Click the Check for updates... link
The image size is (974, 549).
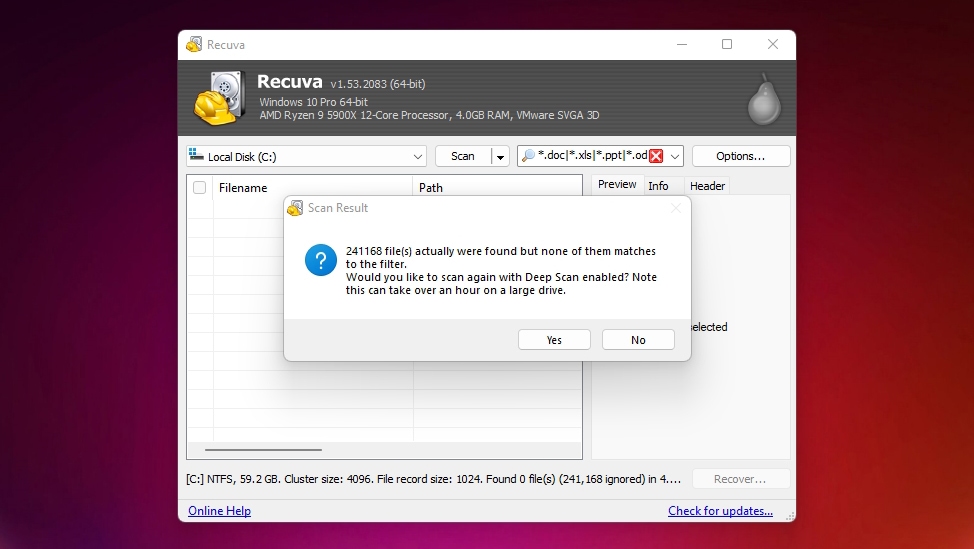point(721,510)
